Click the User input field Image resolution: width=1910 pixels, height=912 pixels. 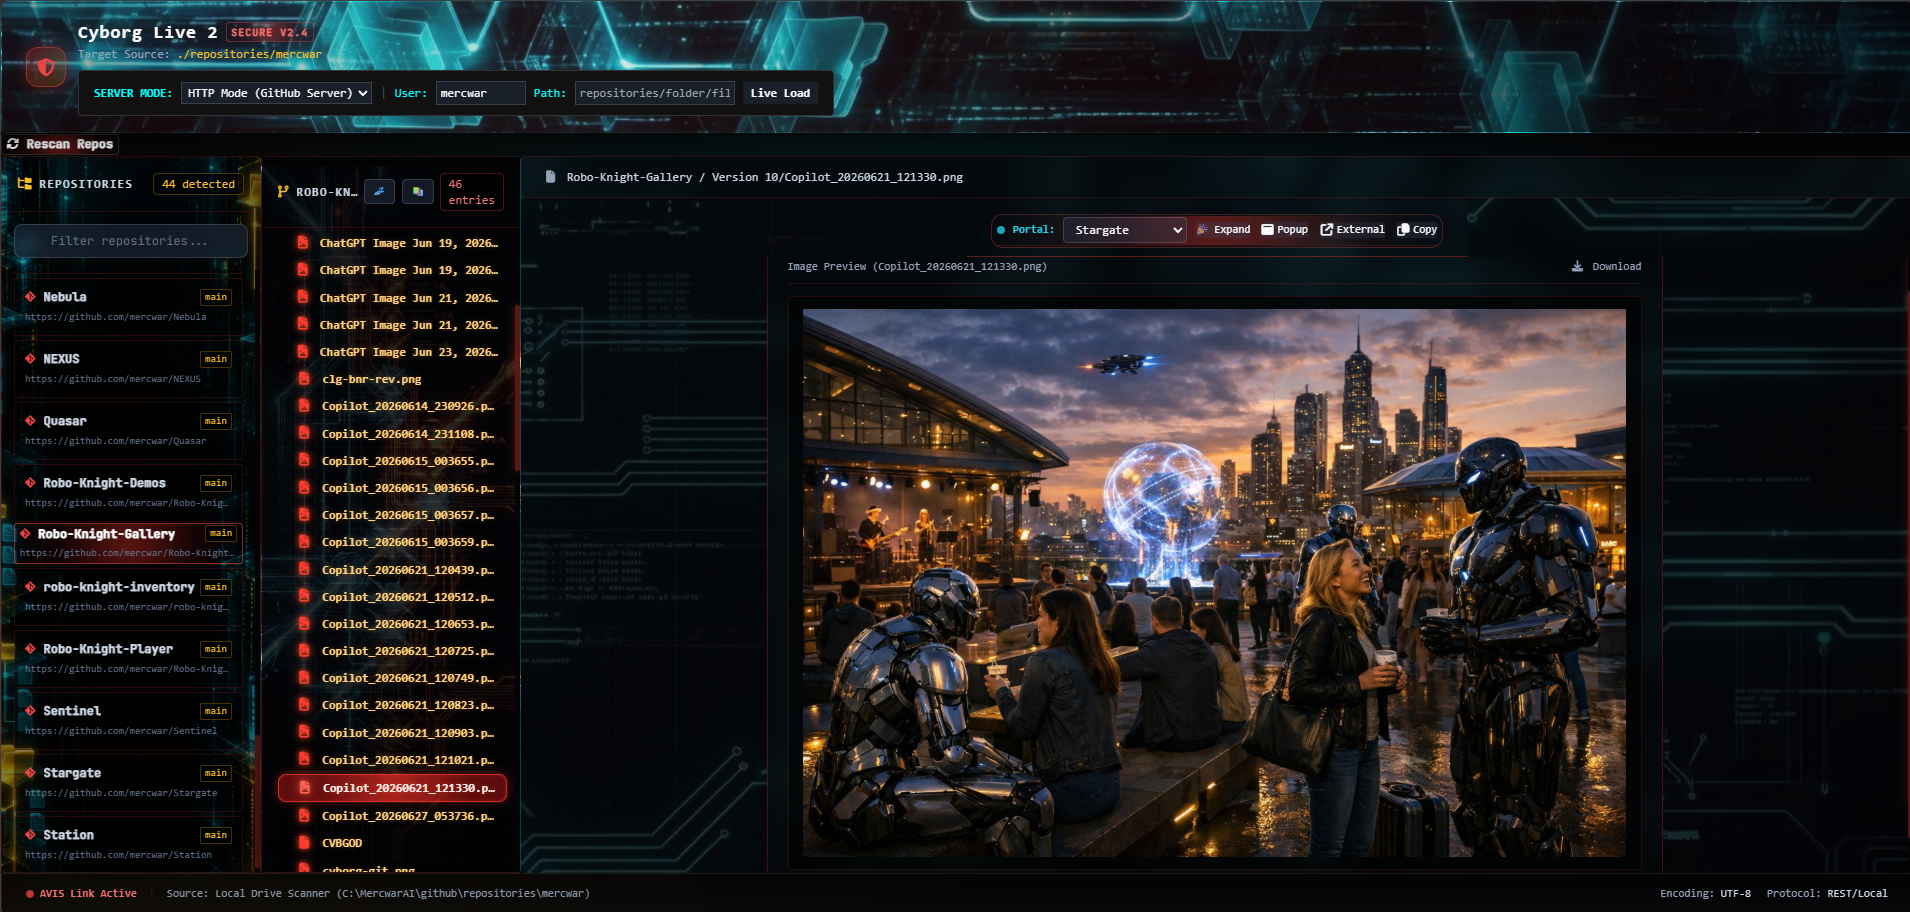point(480,93)
